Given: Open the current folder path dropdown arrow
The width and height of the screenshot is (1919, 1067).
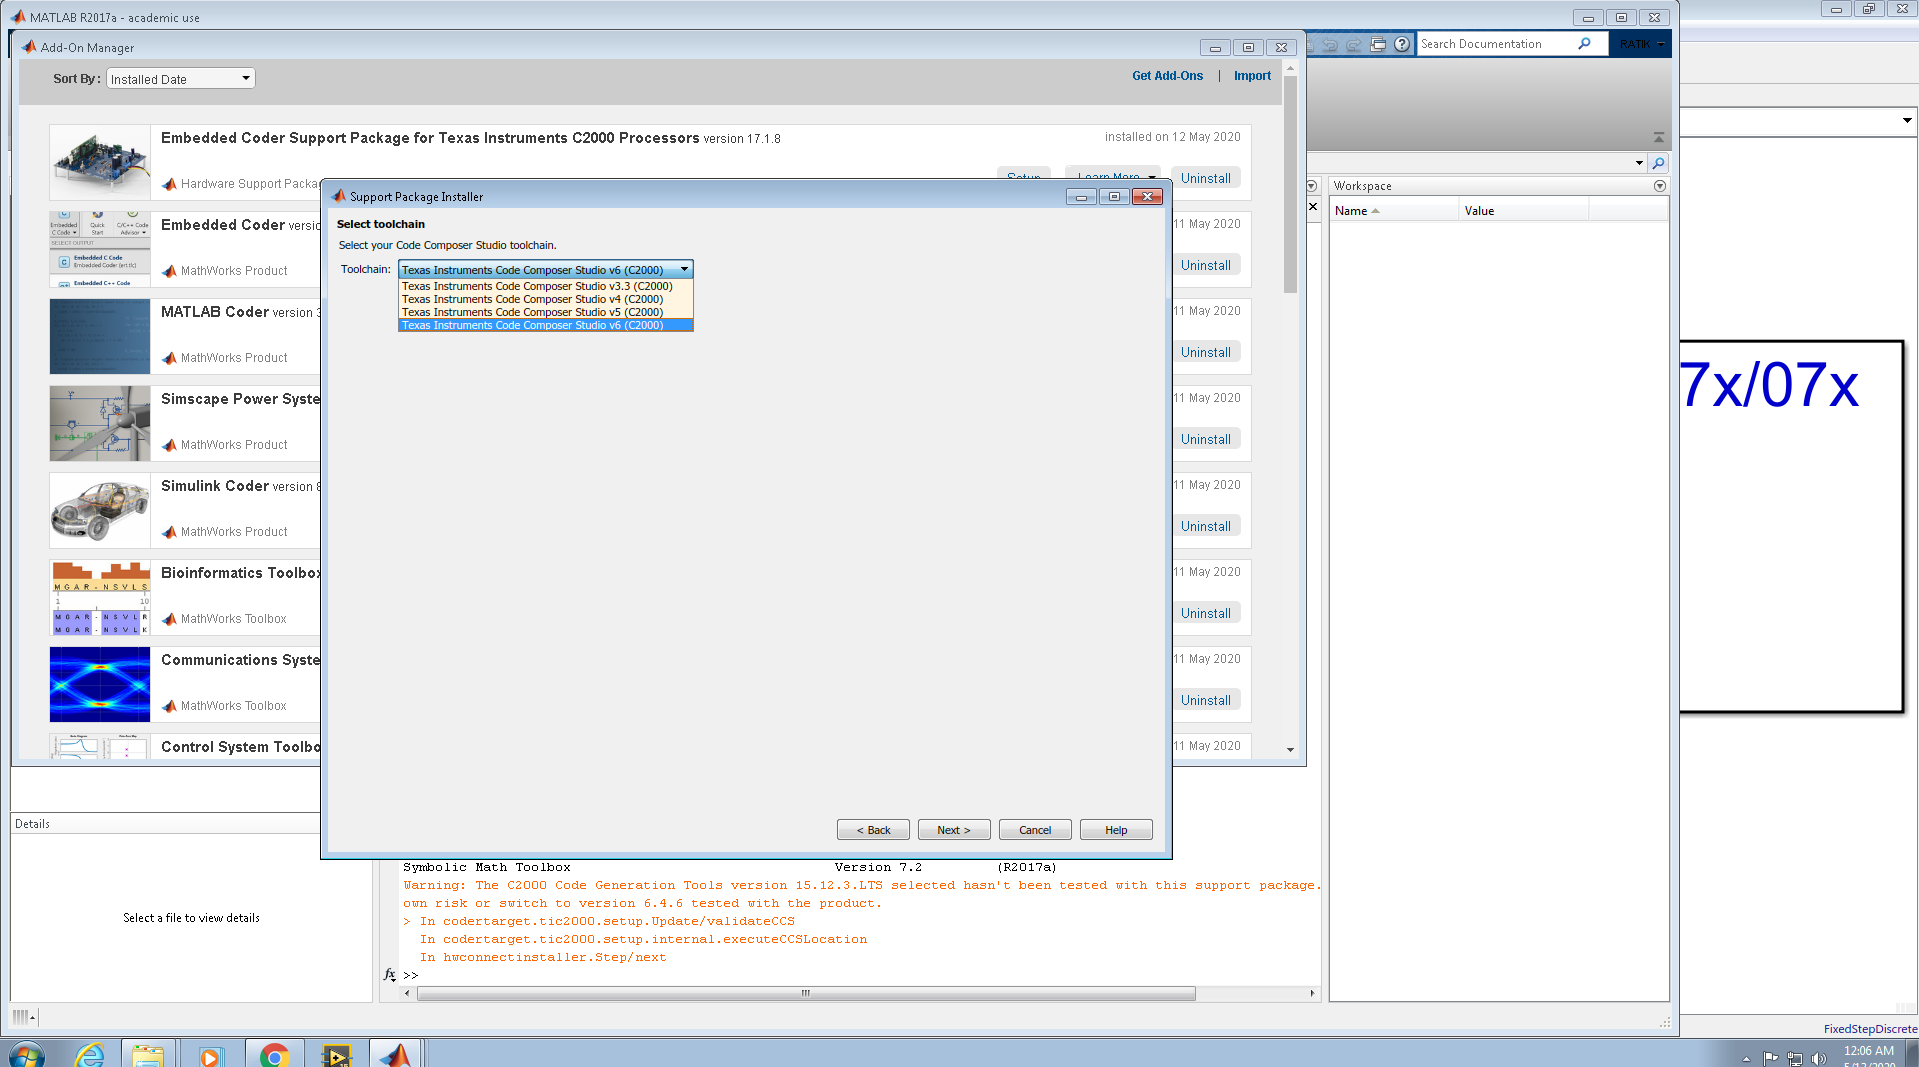Looking at the screenshot, I should click(x=1639, y=163).
